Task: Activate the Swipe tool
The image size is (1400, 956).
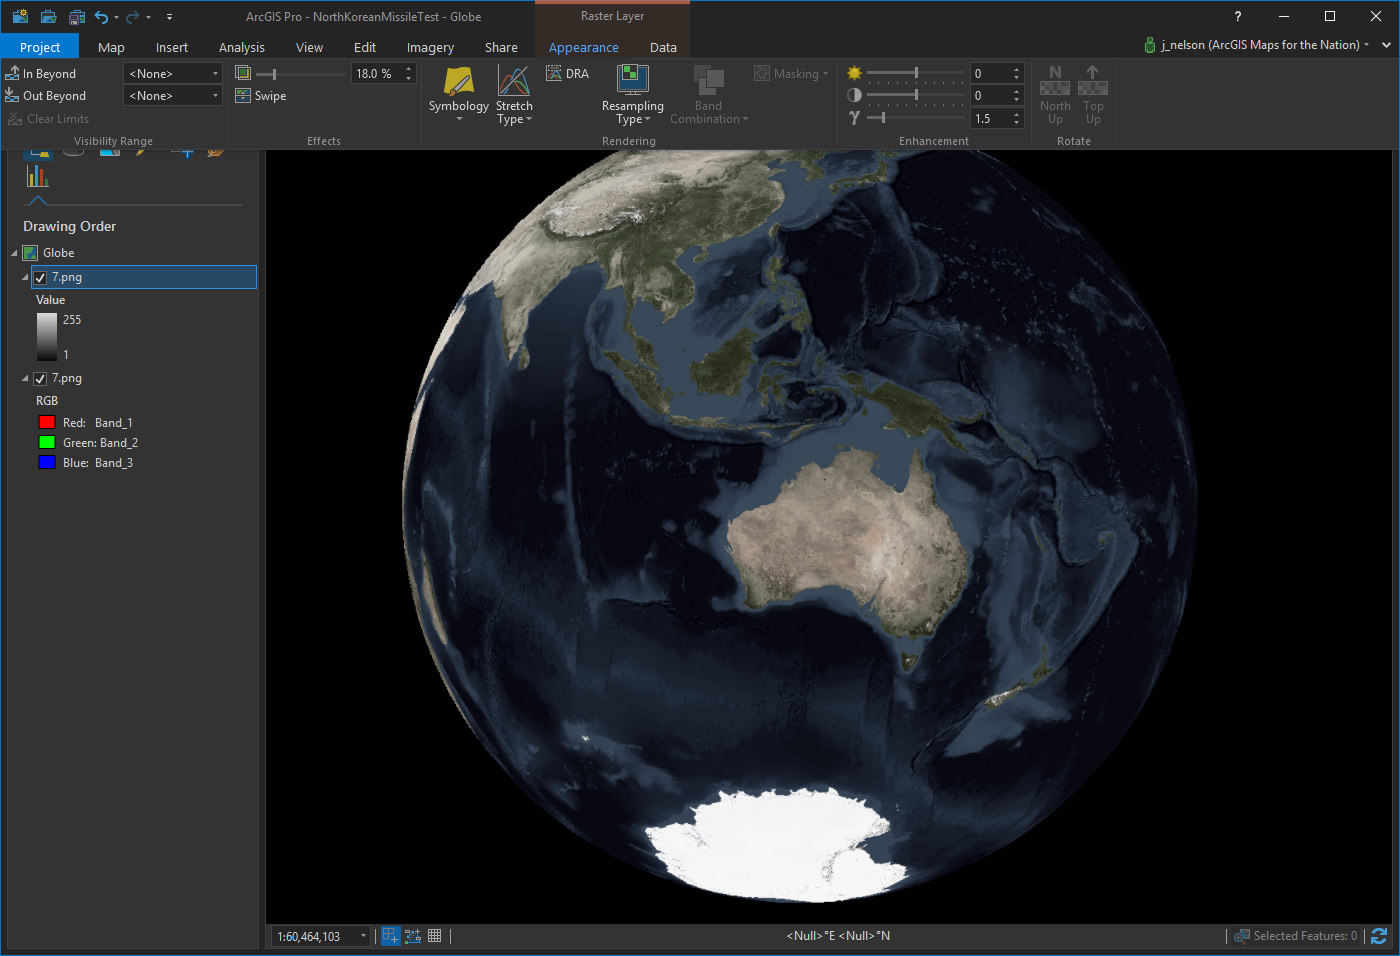Action: coord(261,96)
